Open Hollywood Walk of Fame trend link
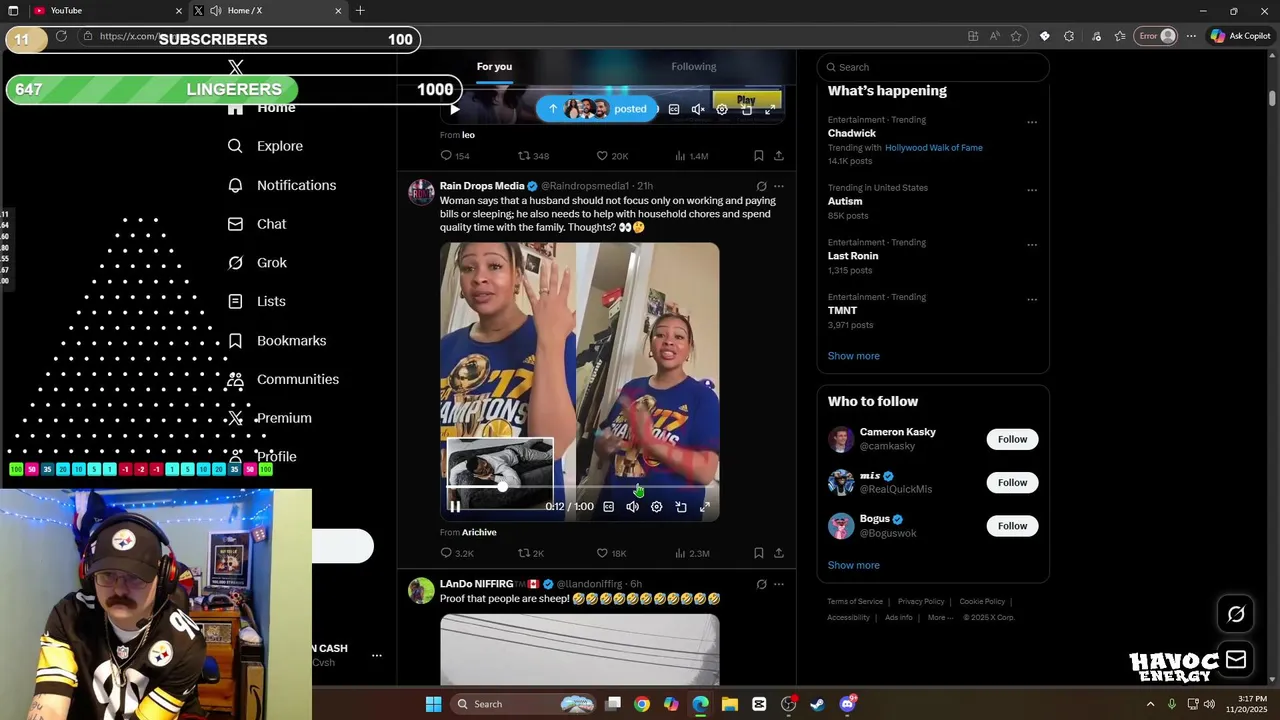This screenshot has width=1280, height=720. click(x=933, y=148)
